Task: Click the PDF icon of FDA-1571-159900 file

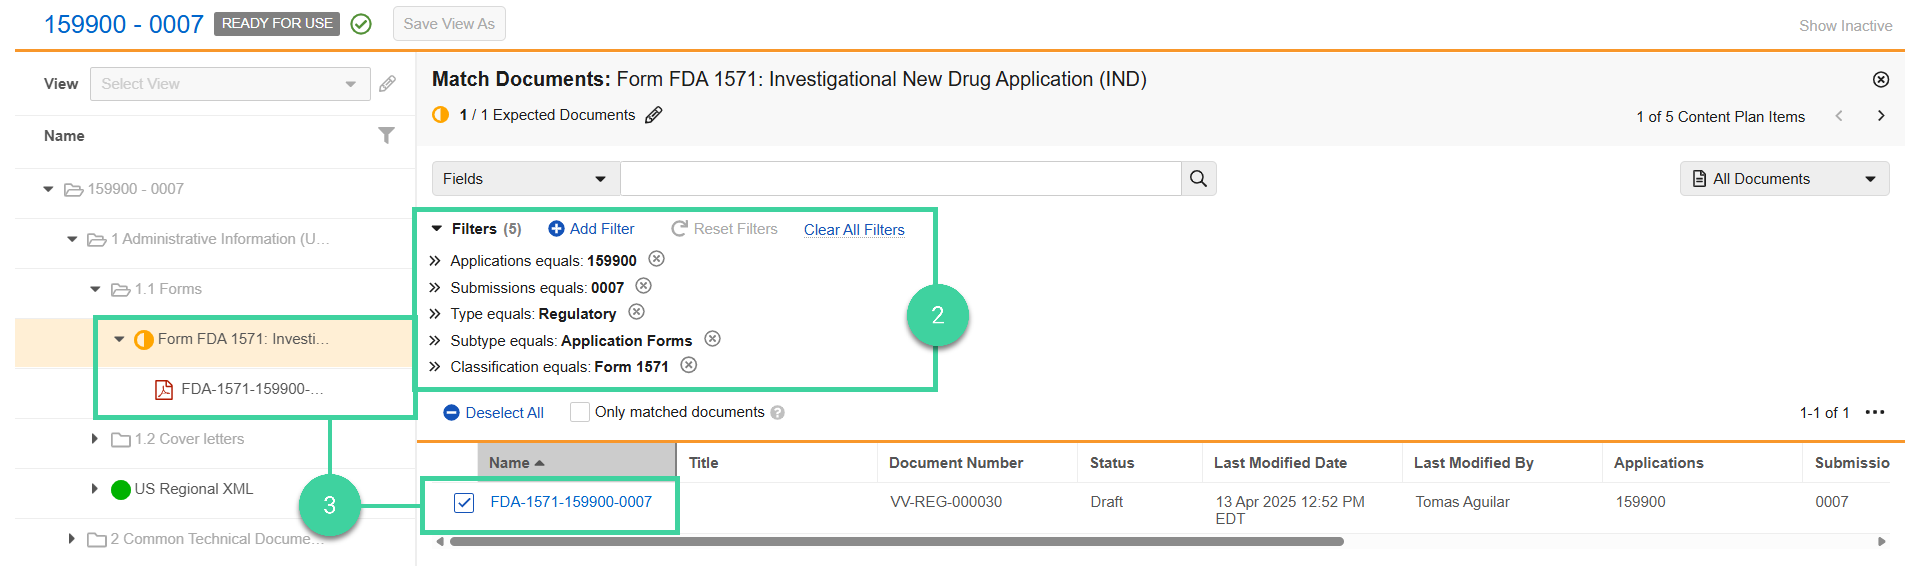Action: pos(164,389)
